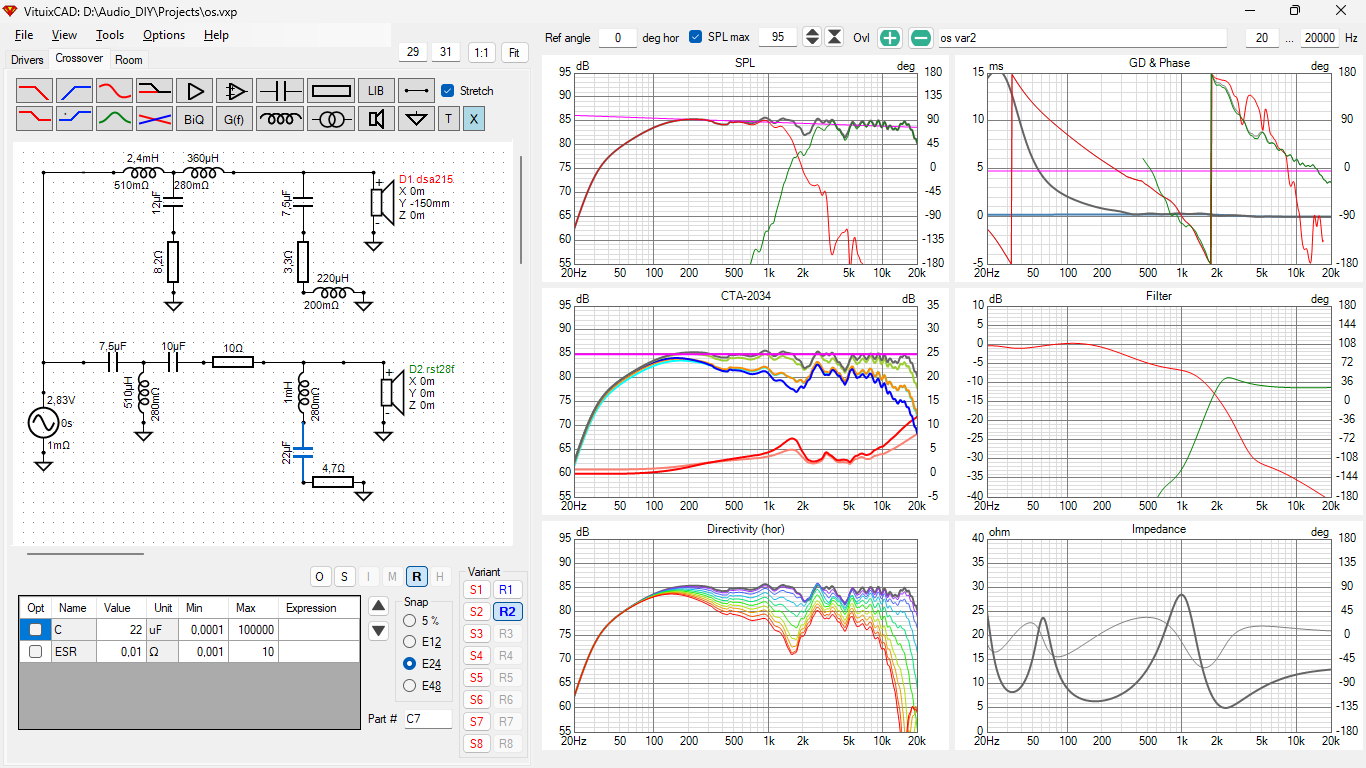Select the capacitor component tool
The height and width of the screenshot is (768, 1366).
[280, 91]
